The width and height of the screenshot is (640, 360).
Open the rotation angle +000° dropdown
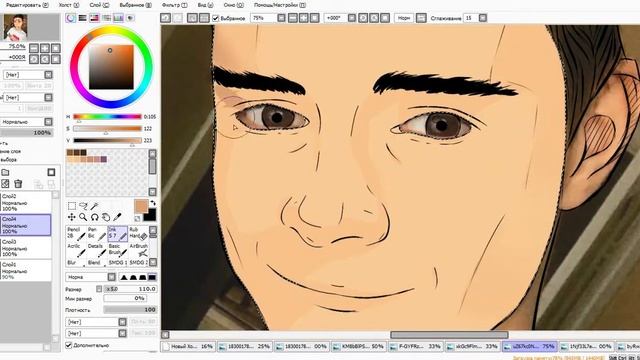coord(352,18)
